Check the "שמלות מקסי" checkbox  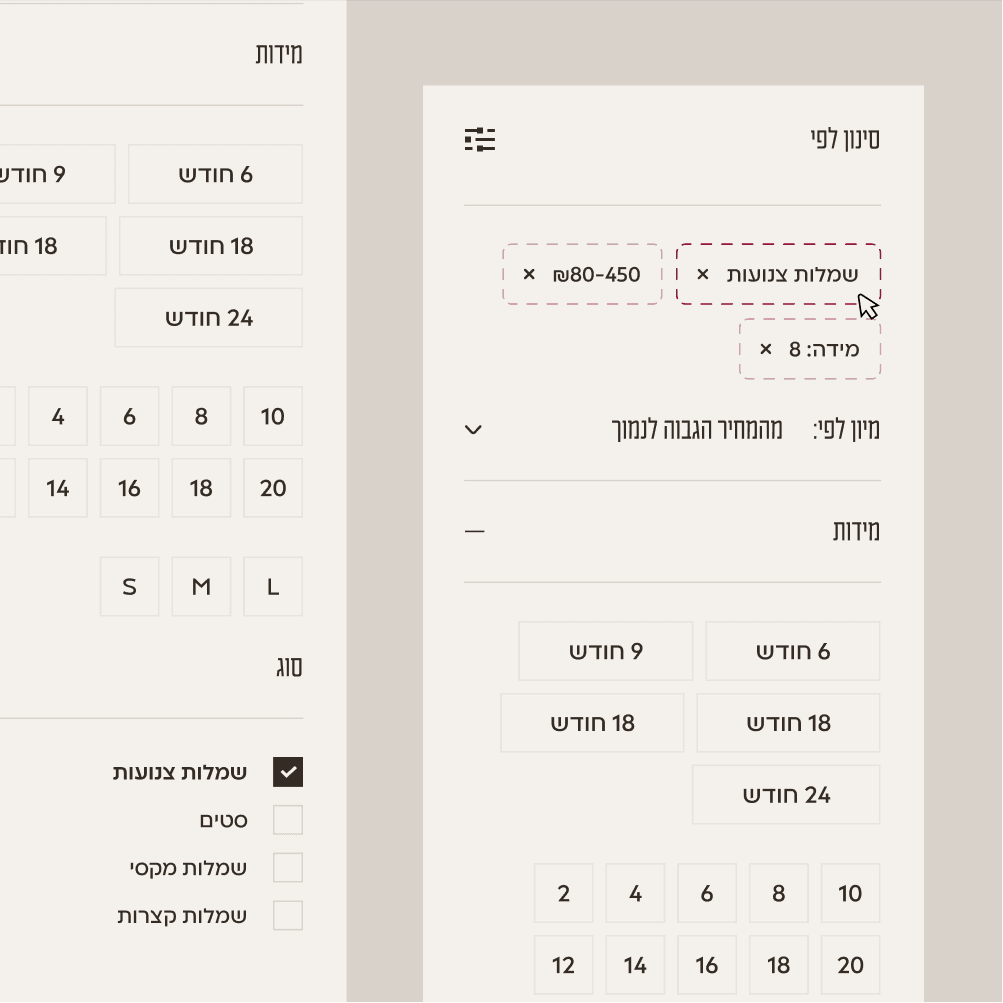pos(288,867)
